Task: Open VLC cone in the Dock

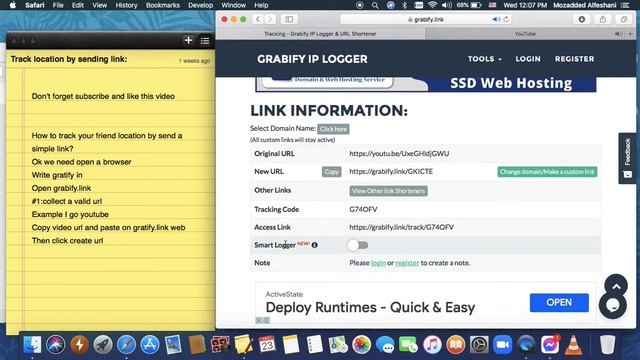Action: (x=573, y=345)
